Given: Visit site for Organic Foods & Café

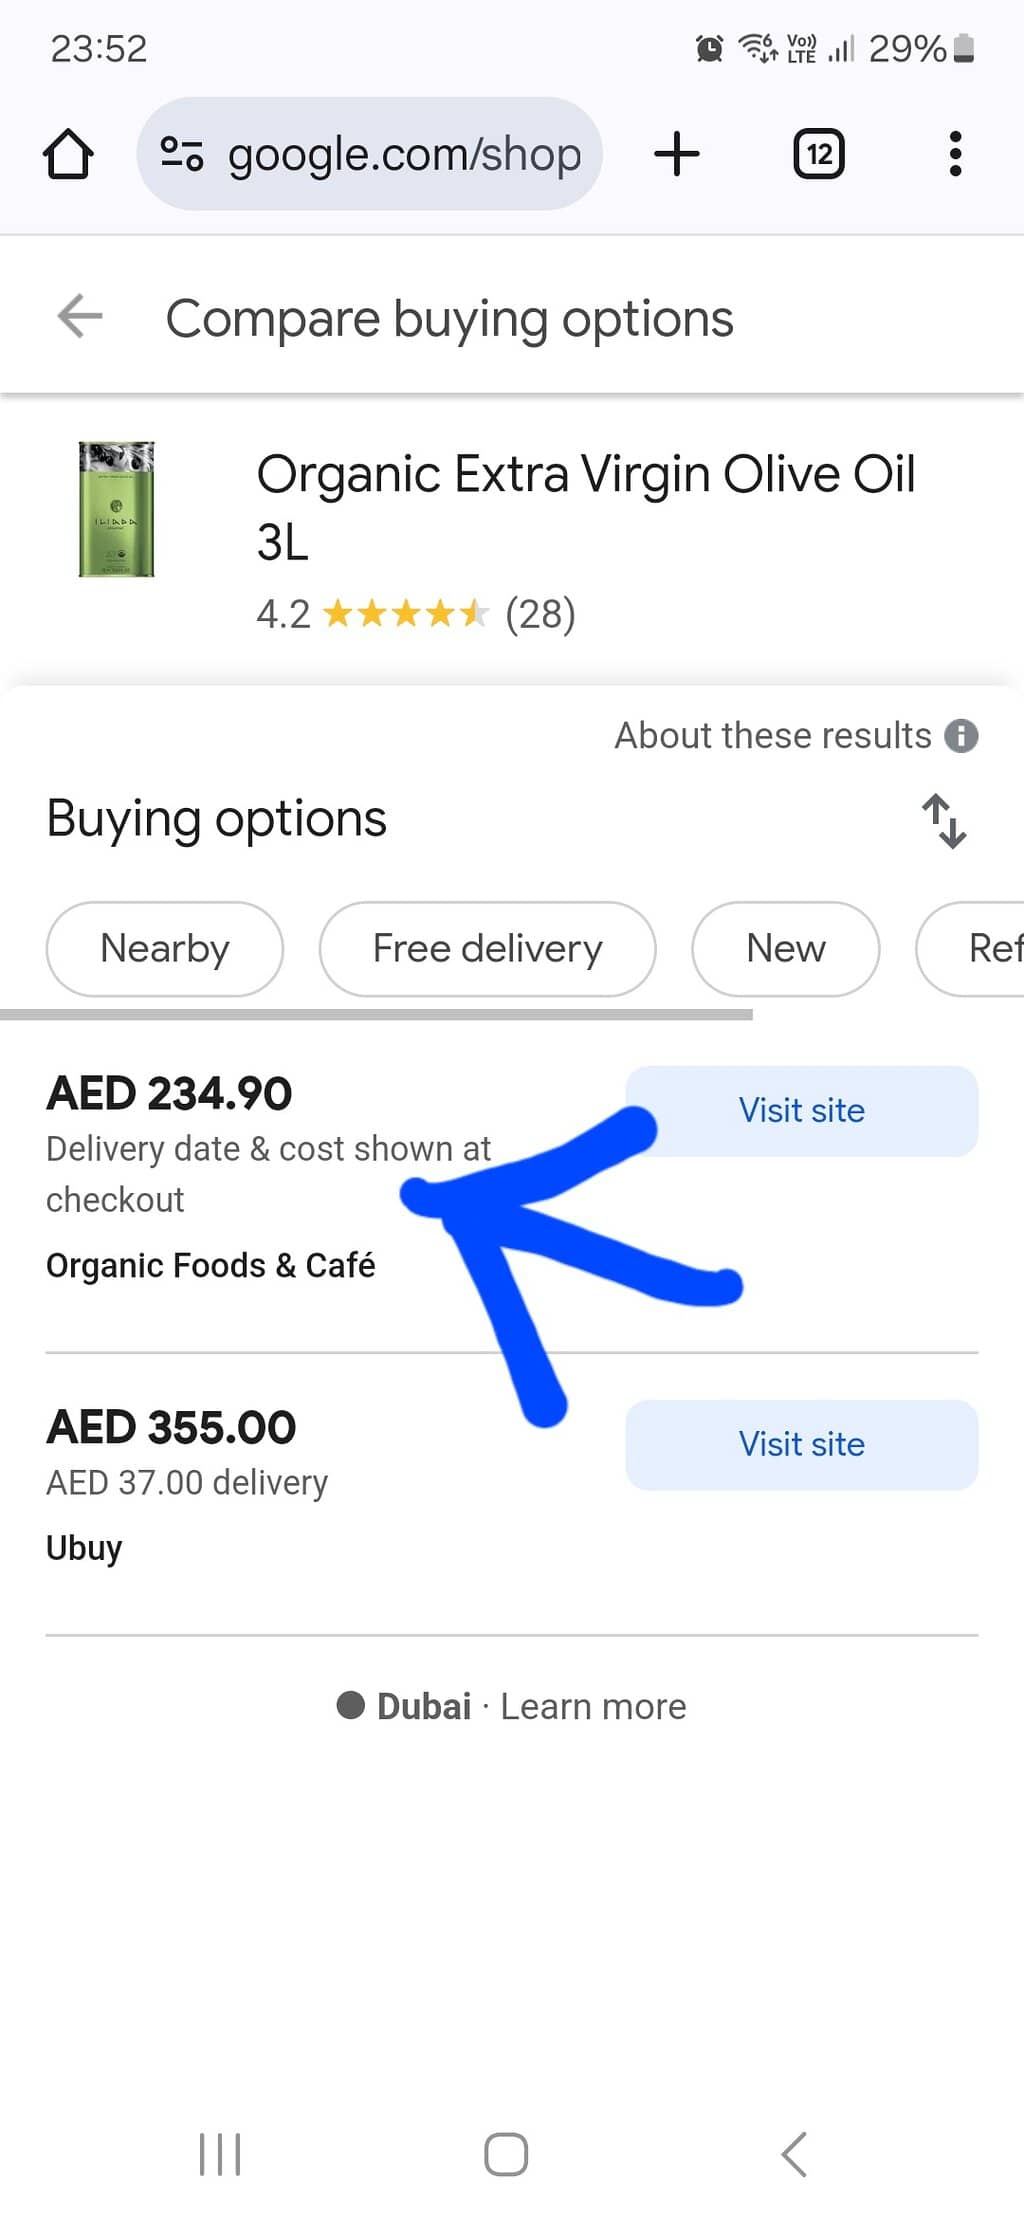Looking at the screenshot, I should pyautogui.click(x=801, y=1111).
